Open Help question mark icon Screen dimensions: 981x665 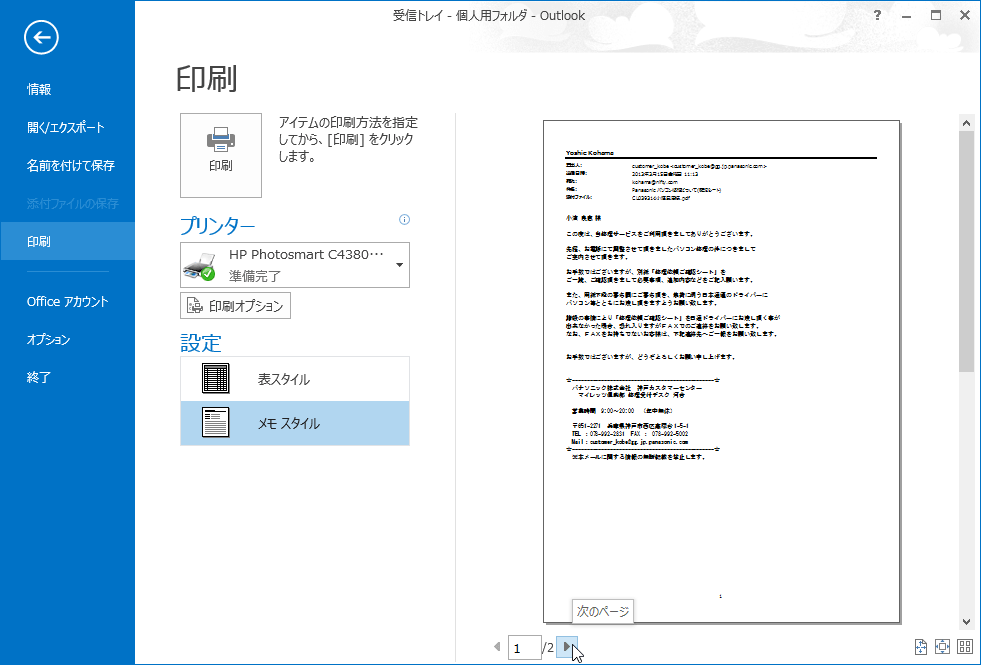877,16
